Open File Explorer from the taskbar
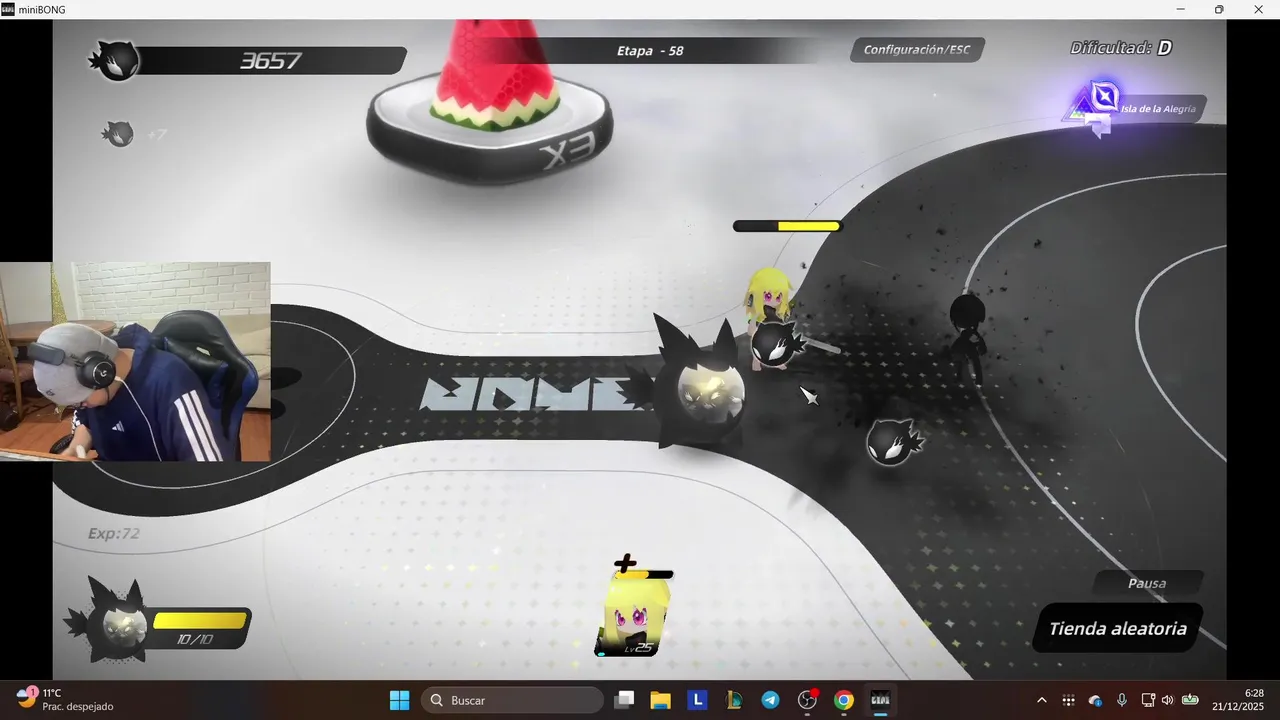This screenshot has height=720, width=1280. tap(660, 700)
